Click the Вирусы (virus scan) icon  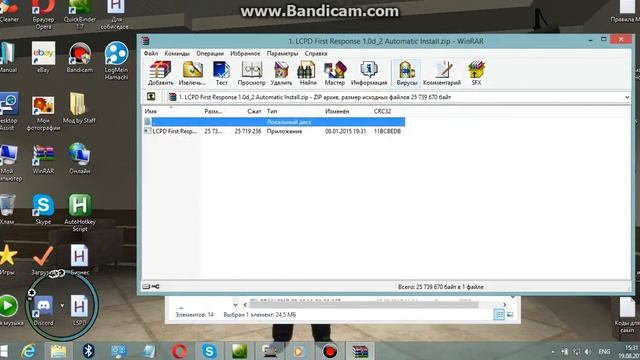pos(407,73)
